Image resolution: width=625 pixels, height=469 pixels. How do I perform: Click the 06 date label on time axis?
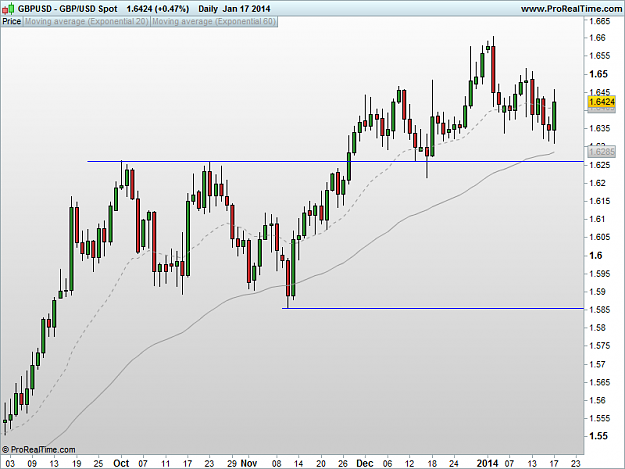click(x=387, y=464)
